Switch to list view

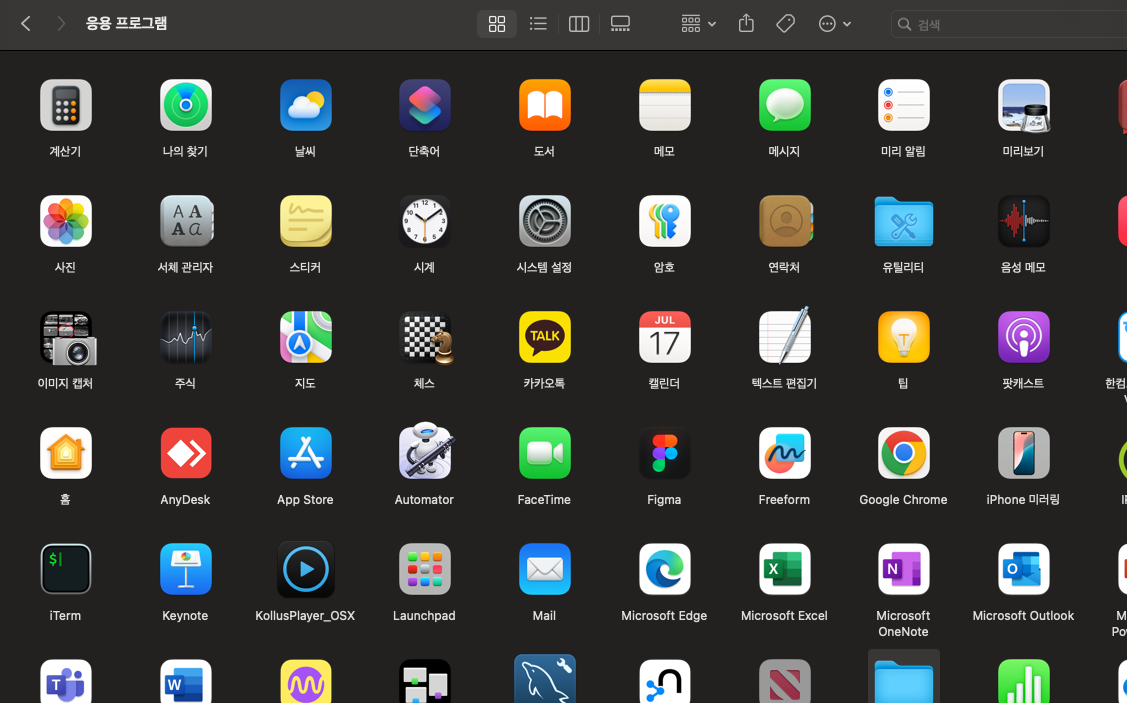538,24
